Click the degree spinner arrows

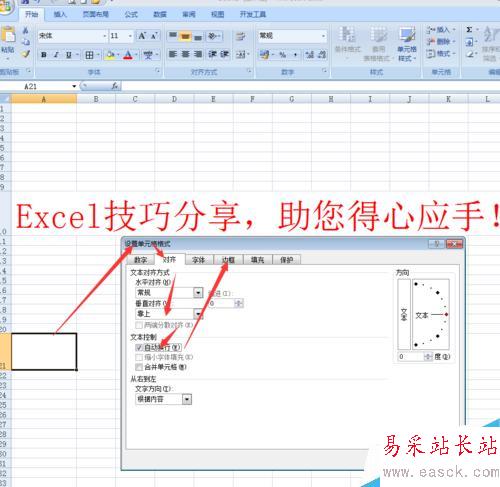428,357
